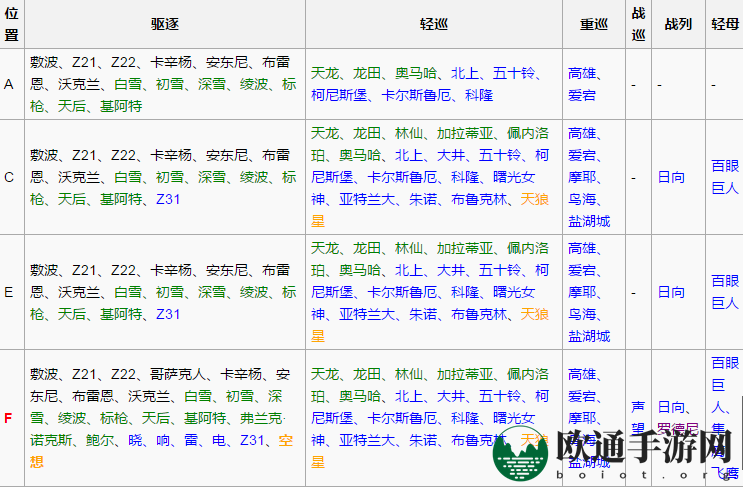Open Z31 link in row E destroyers
Viewport: 743px width, 487px height.
coord(168,314)
